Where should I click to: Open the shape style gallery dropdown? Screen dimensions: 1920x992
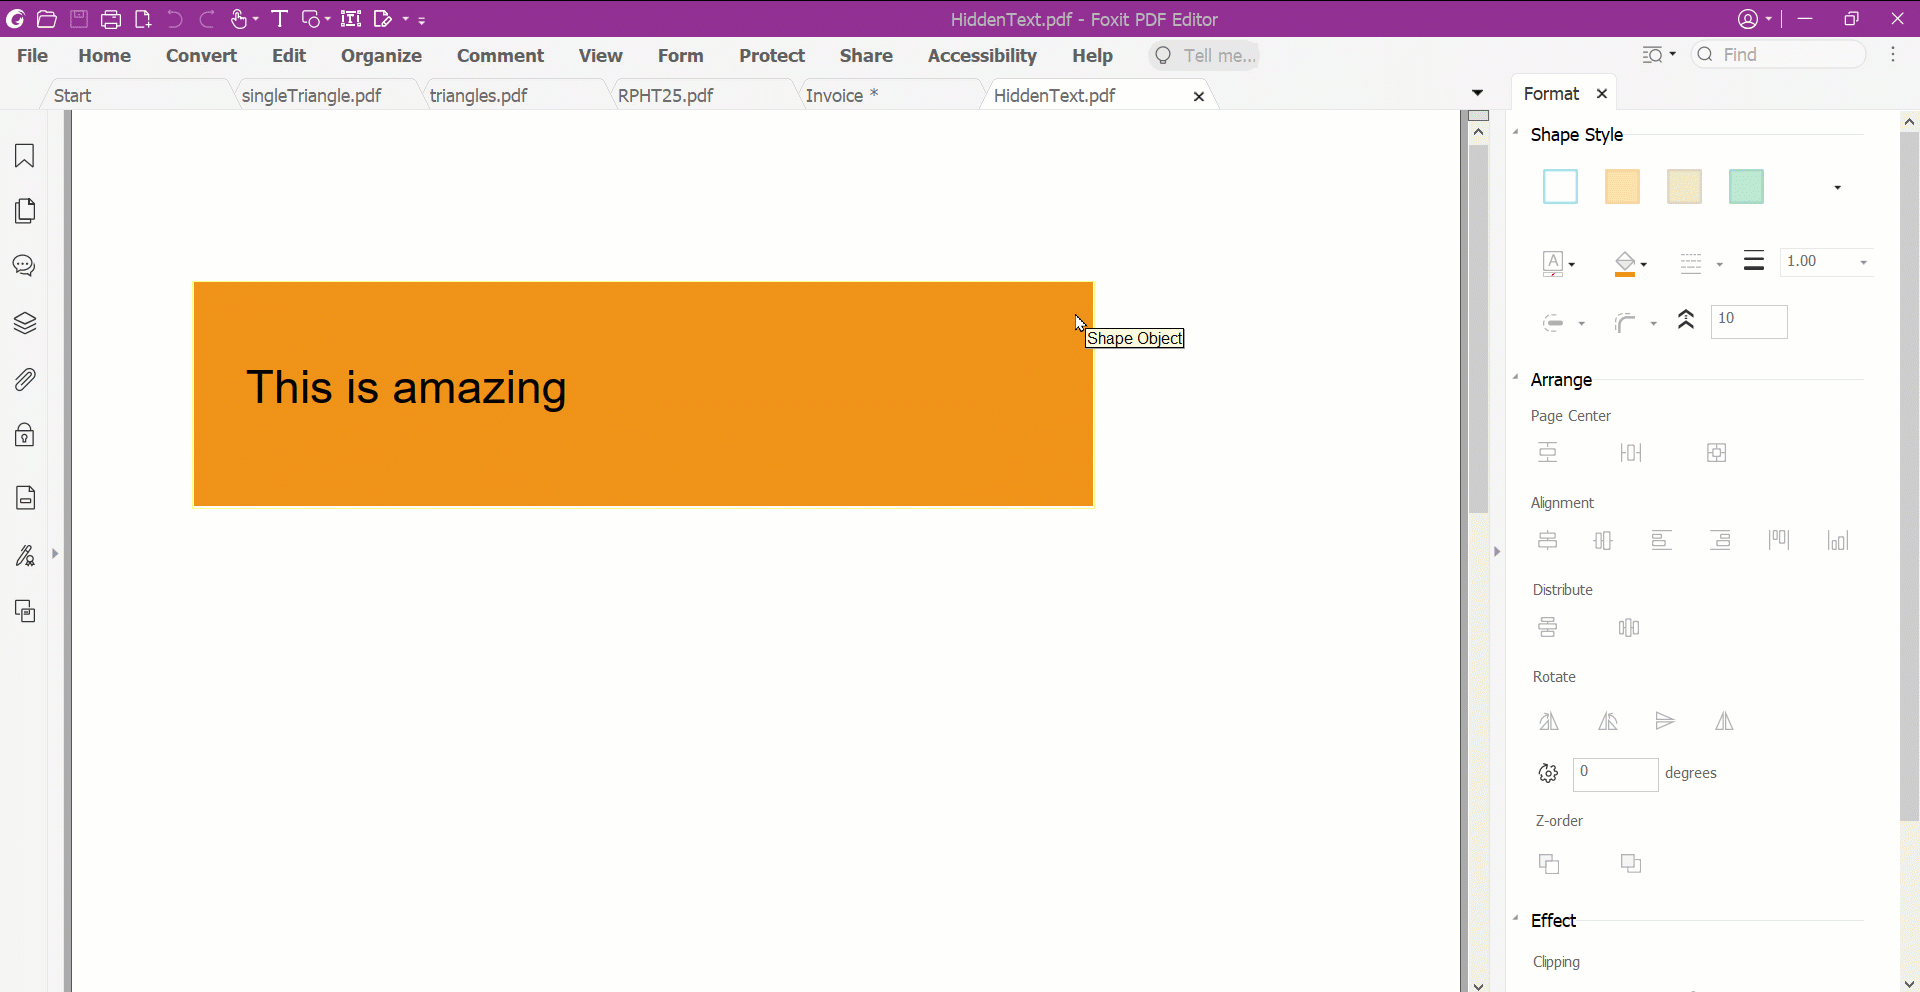(x=1837, y=187)
